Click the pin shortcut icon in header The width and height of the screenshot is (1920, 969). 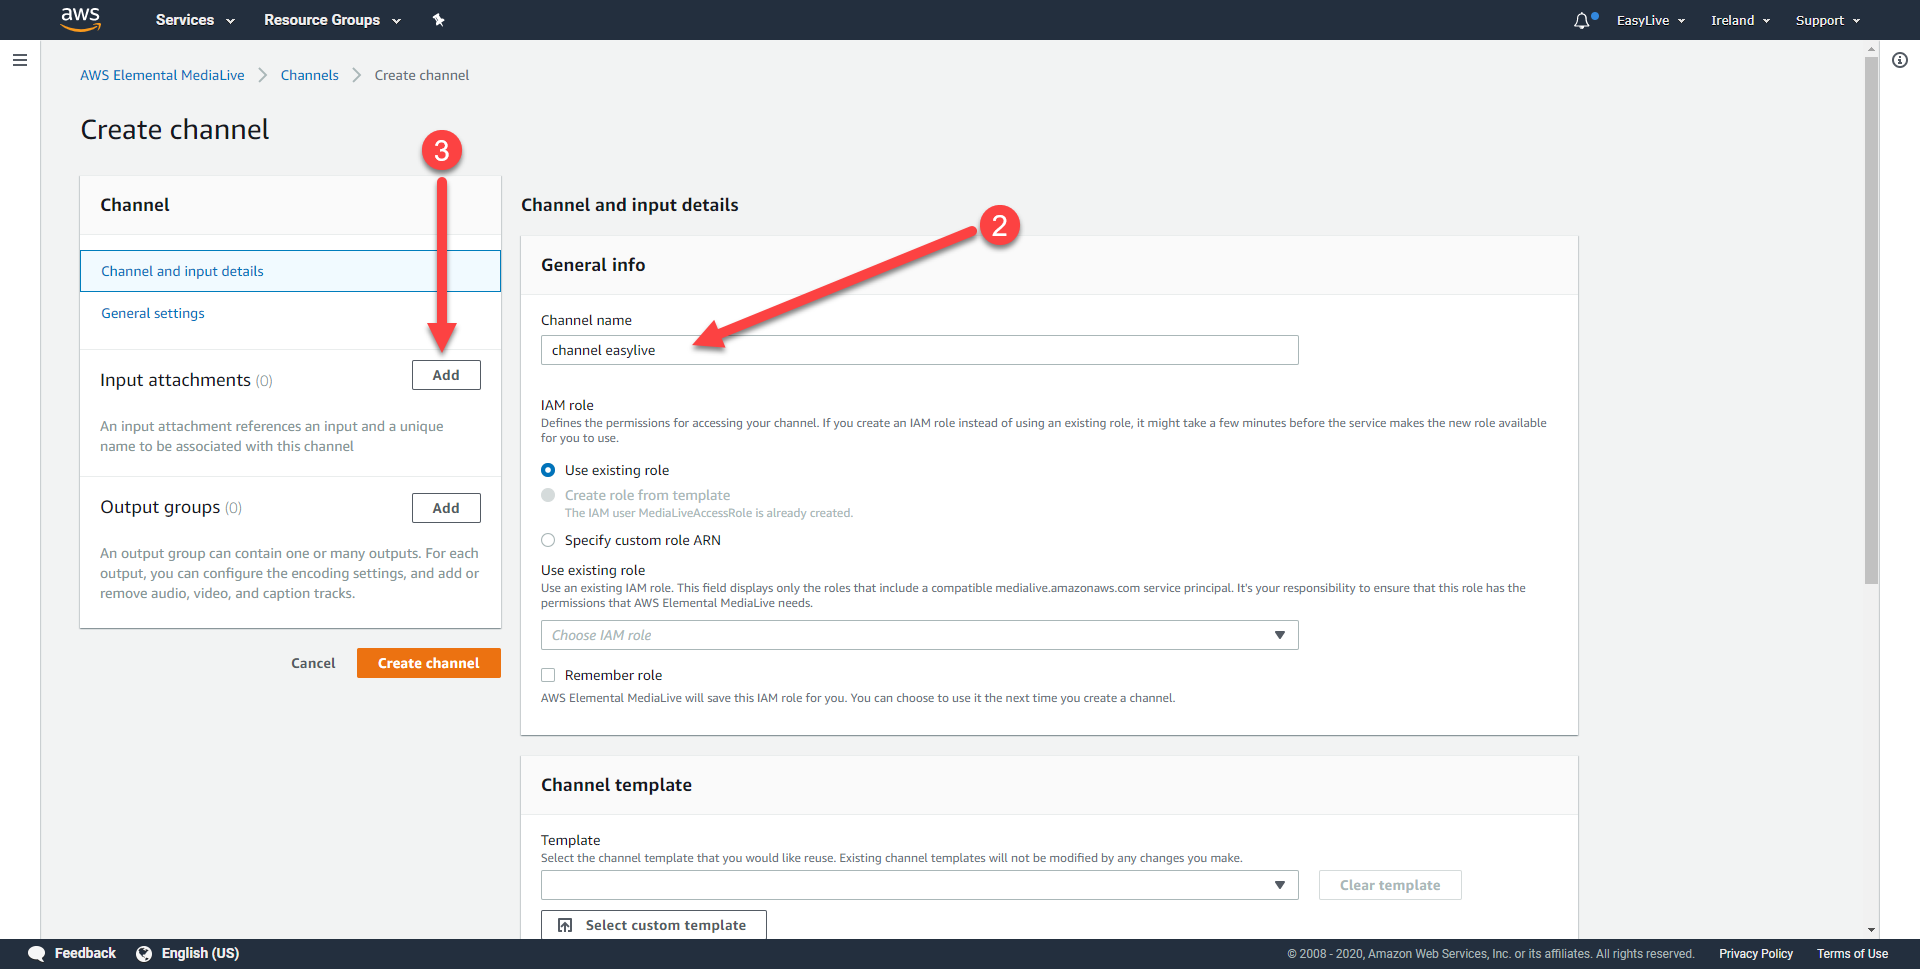pyautogui.click(x=438, y=20)
